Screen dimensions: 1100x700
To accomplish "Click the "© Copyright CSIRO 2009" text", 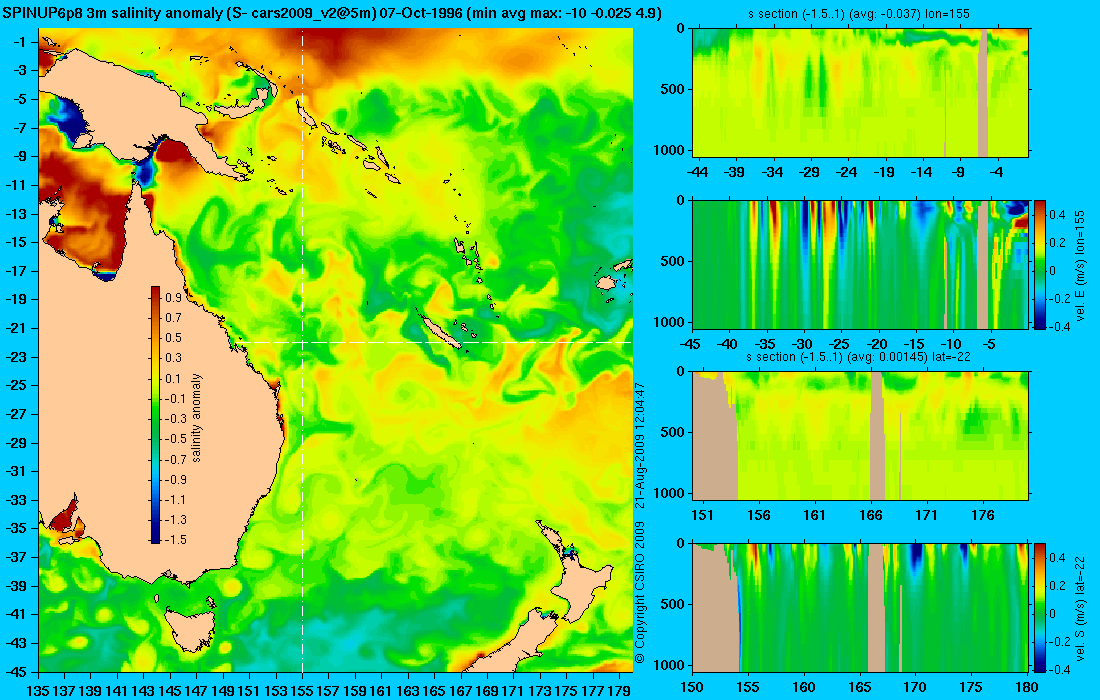I will [639, 593].
